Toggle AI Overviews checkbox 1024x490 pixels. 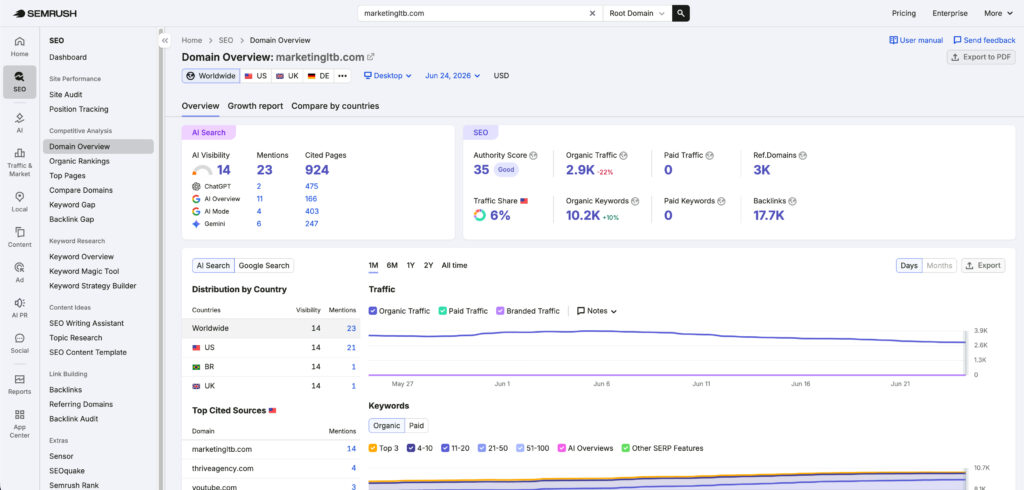point(562,448)
